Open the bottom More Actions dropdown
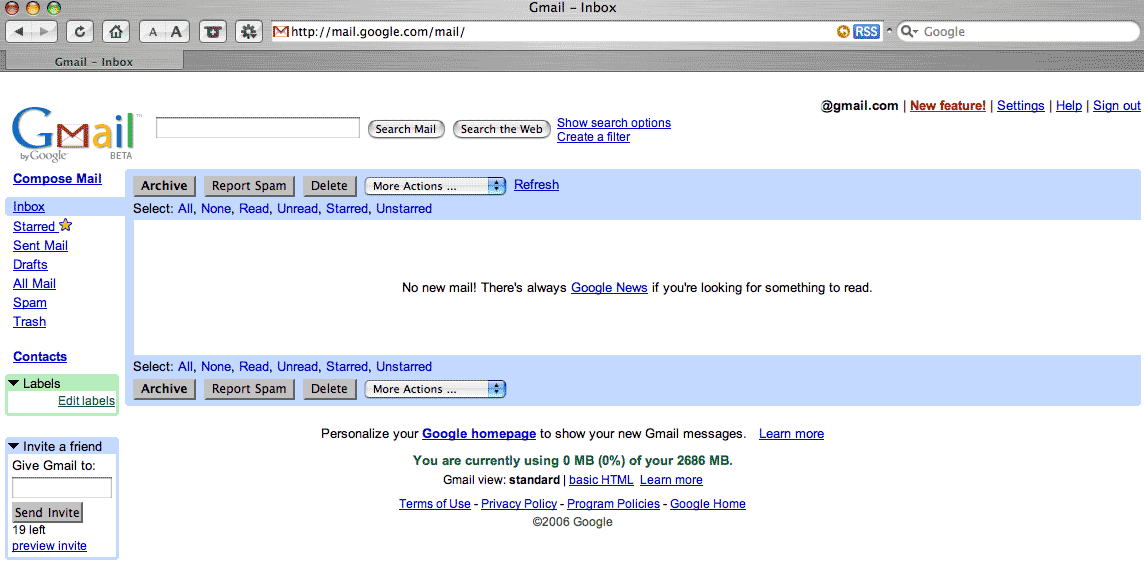The width and height of the screenshot is (1144, 577). (436, 389)
